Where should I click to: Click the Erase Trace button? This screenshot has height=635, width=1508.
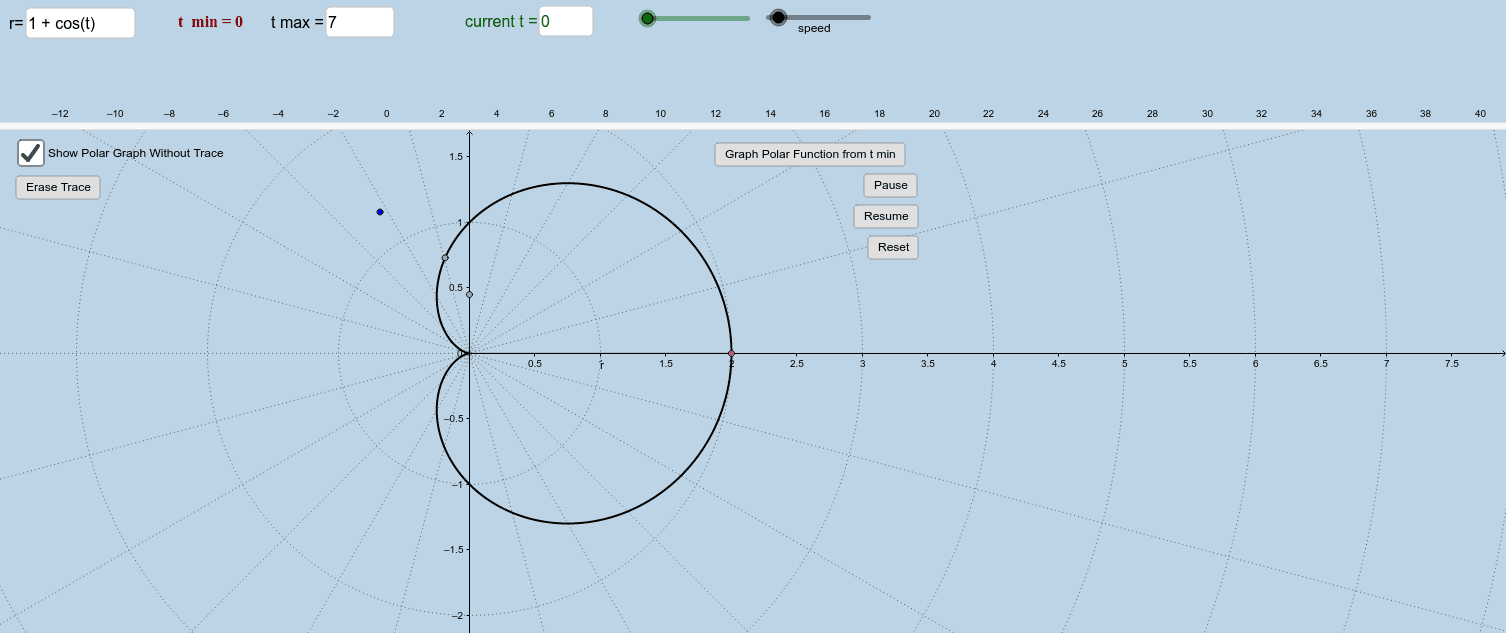[57, 187]
